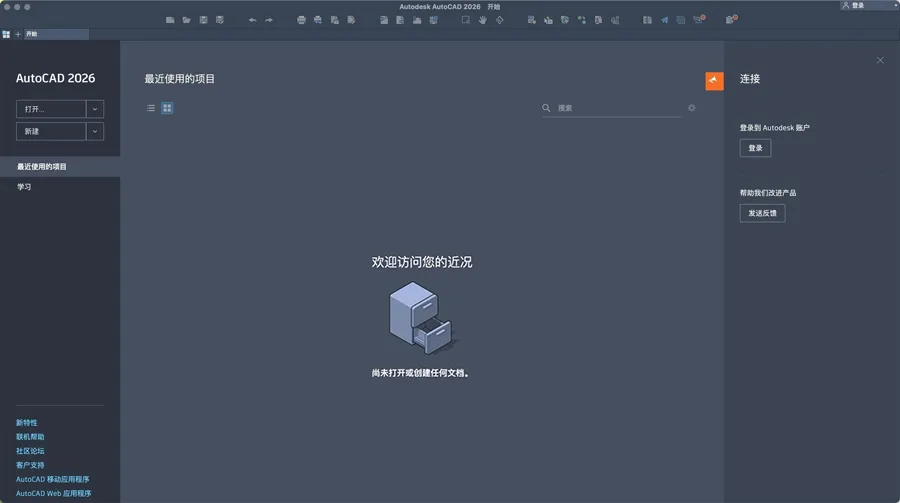Select 最近使用的项目 in the sidebar

(42, 167)
